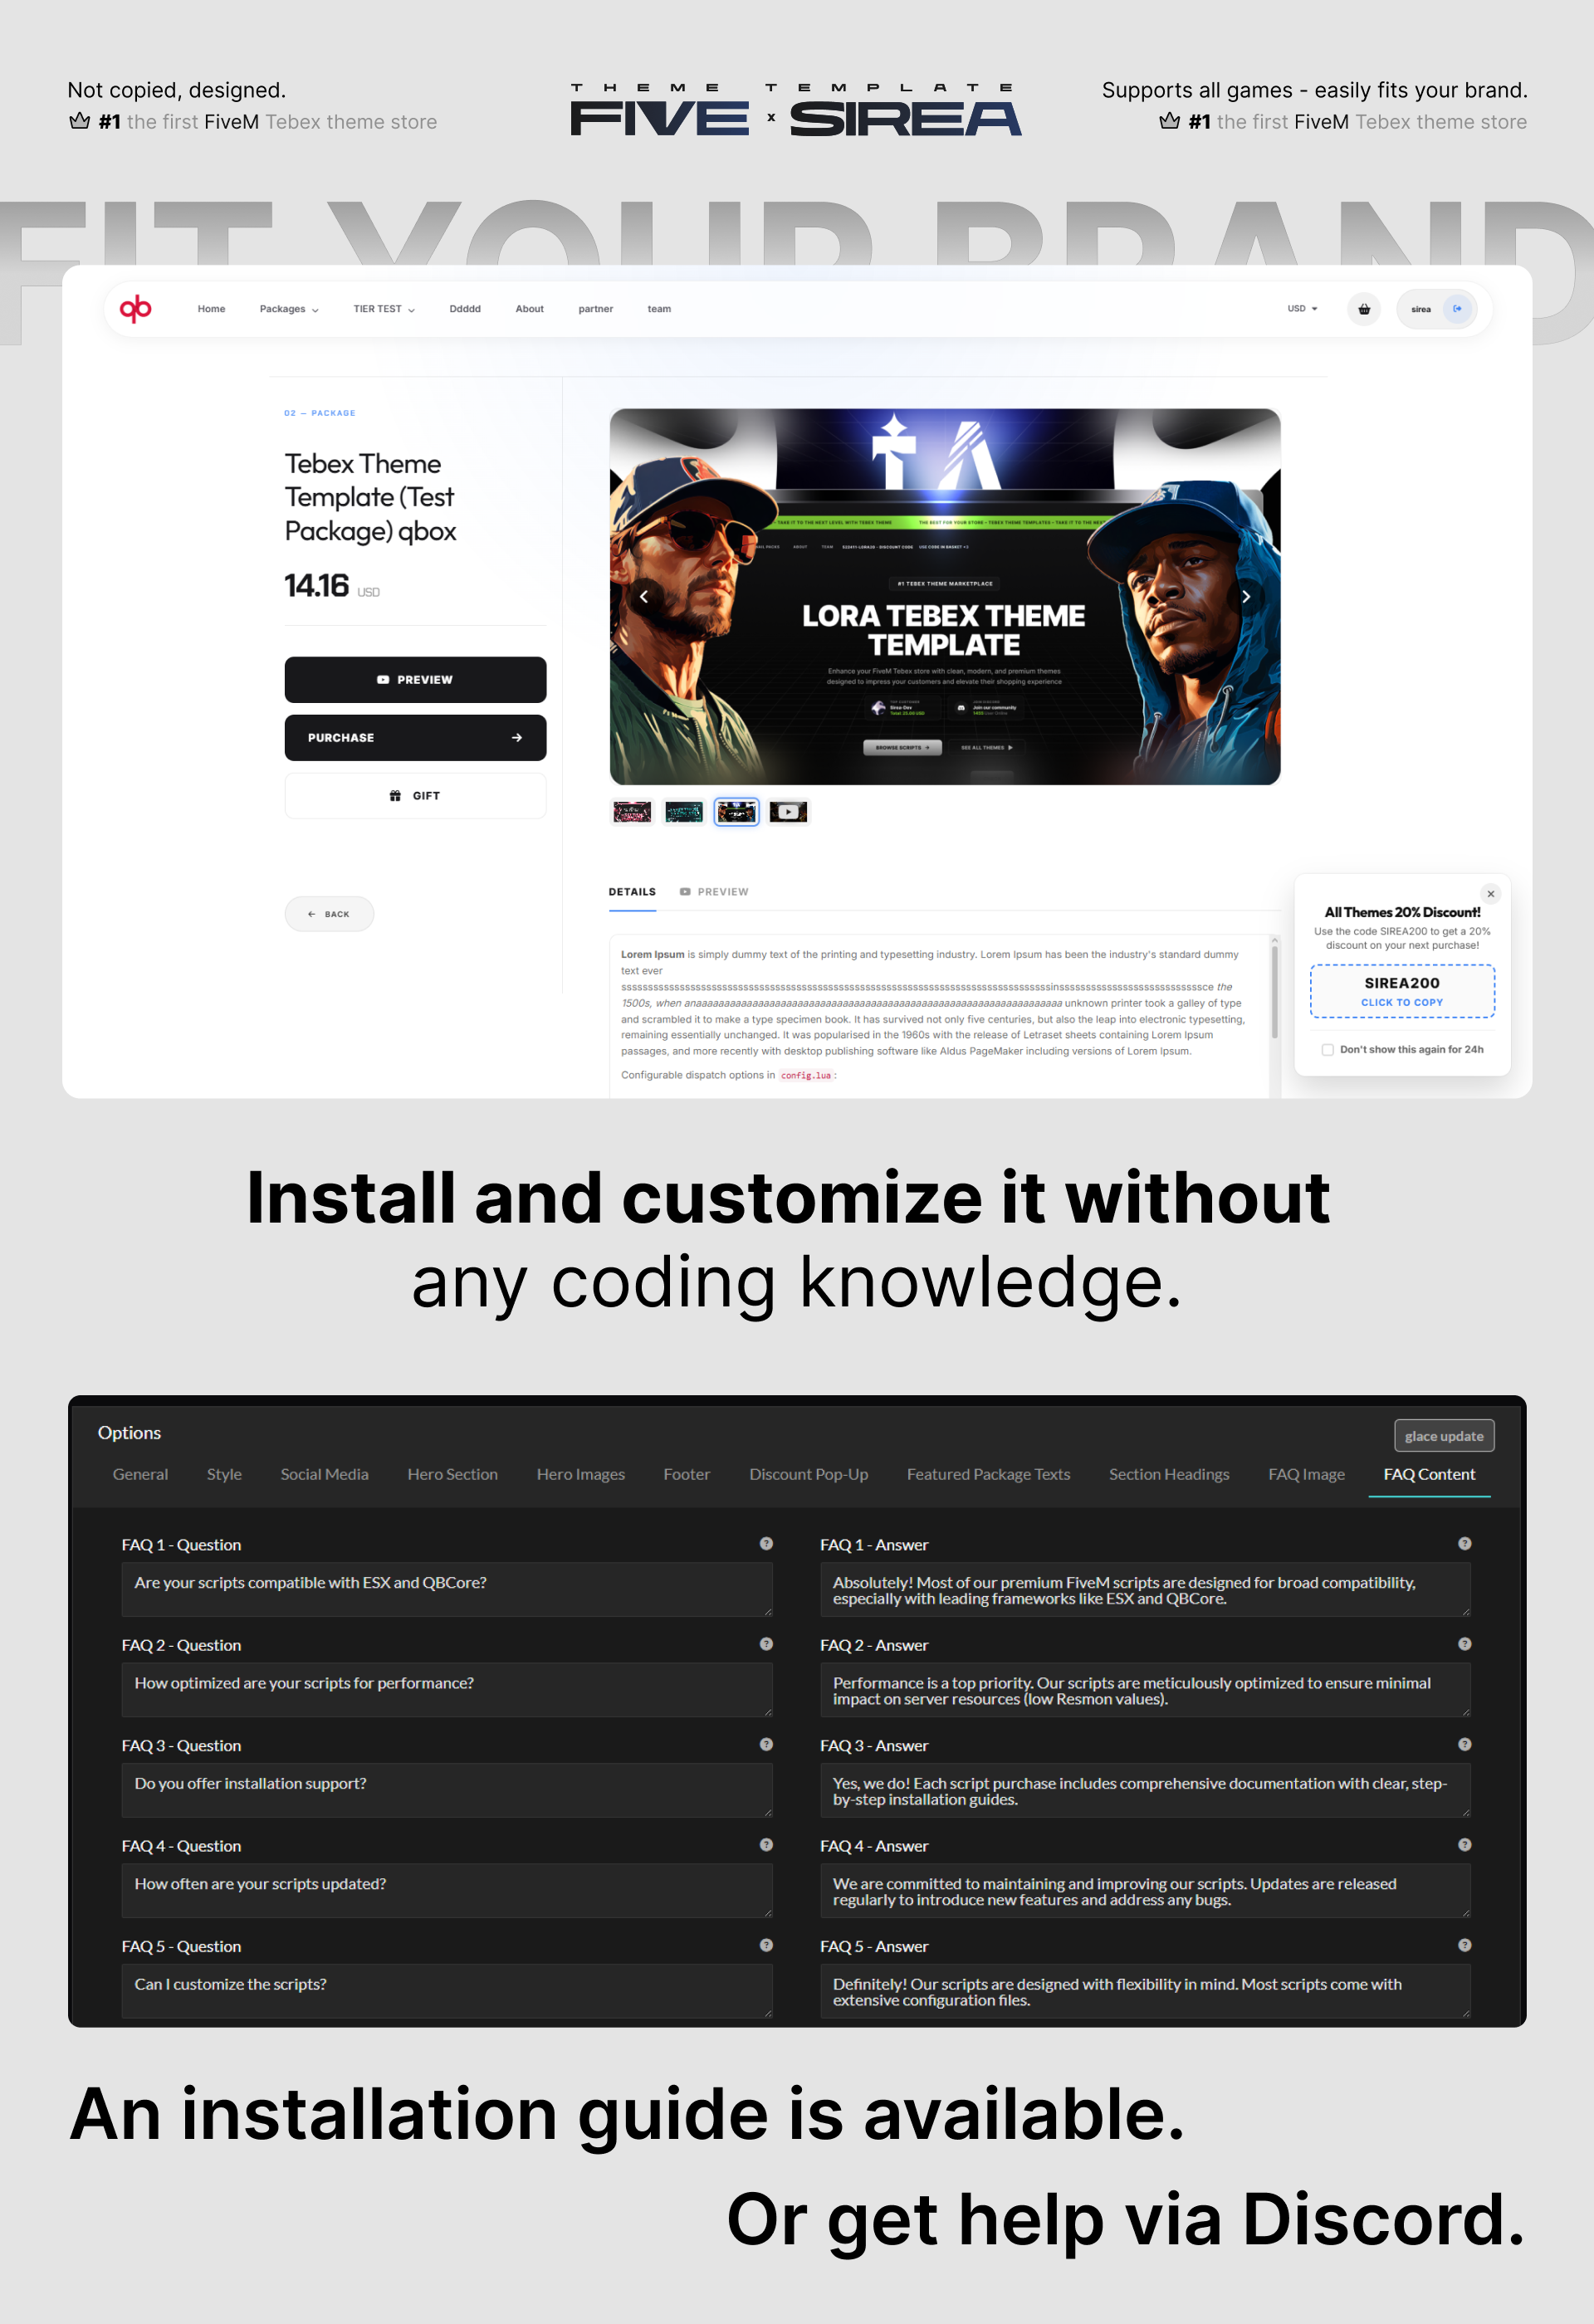The image size is (1594, 2324).
Task: Copy the SIREA200 discount code
Action: point(1402,991)
